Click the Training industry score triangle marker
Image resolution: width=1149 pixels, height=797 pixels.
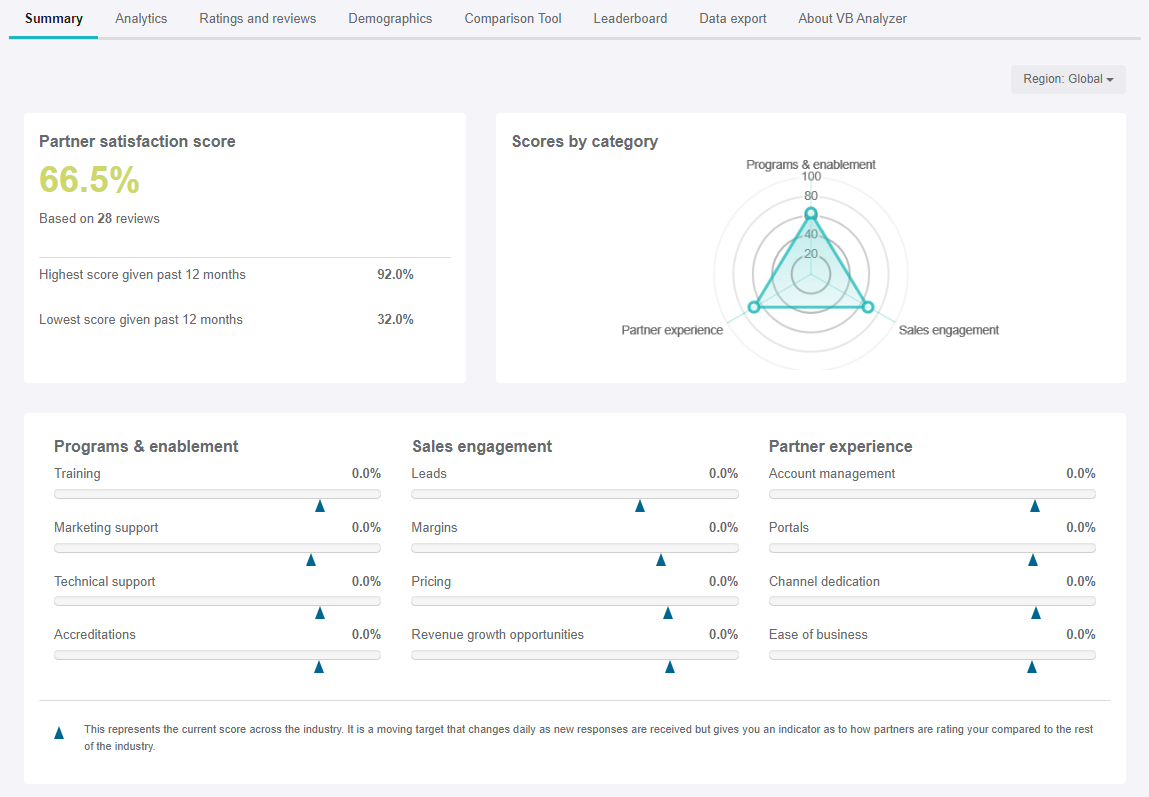[x=320, y=506]
